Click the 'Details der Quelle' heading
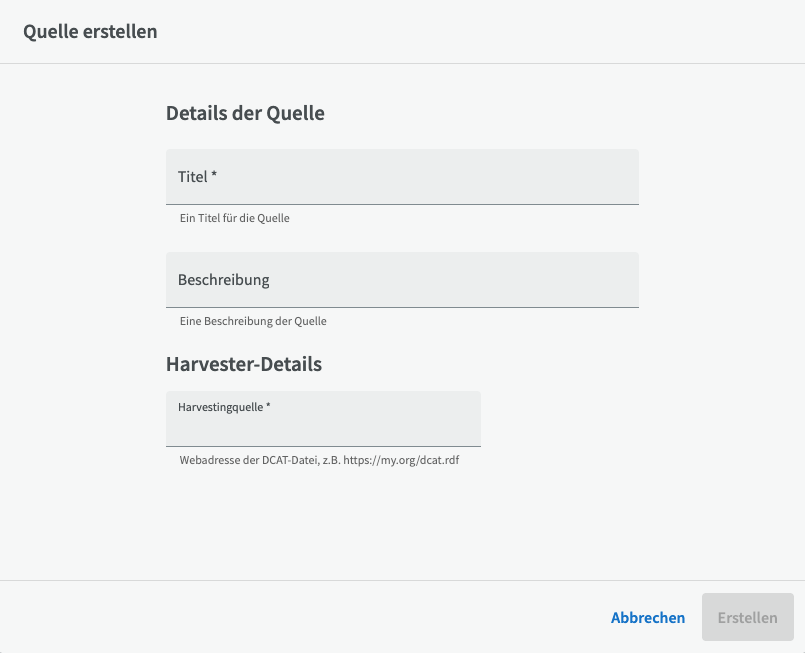This screenshot has height=653, width=805. point(245,113)
